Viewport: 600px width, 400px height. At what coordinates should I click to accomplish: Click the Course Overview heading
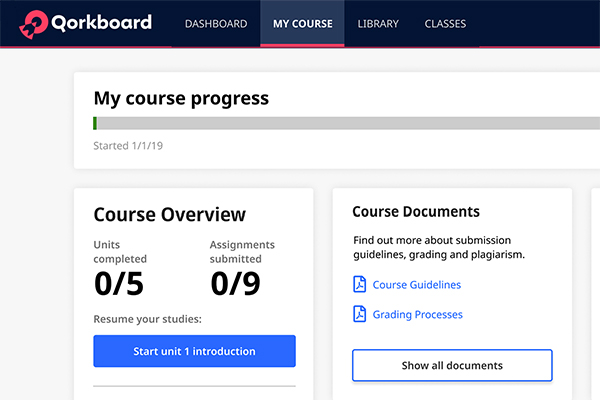(x=169, y=214)
